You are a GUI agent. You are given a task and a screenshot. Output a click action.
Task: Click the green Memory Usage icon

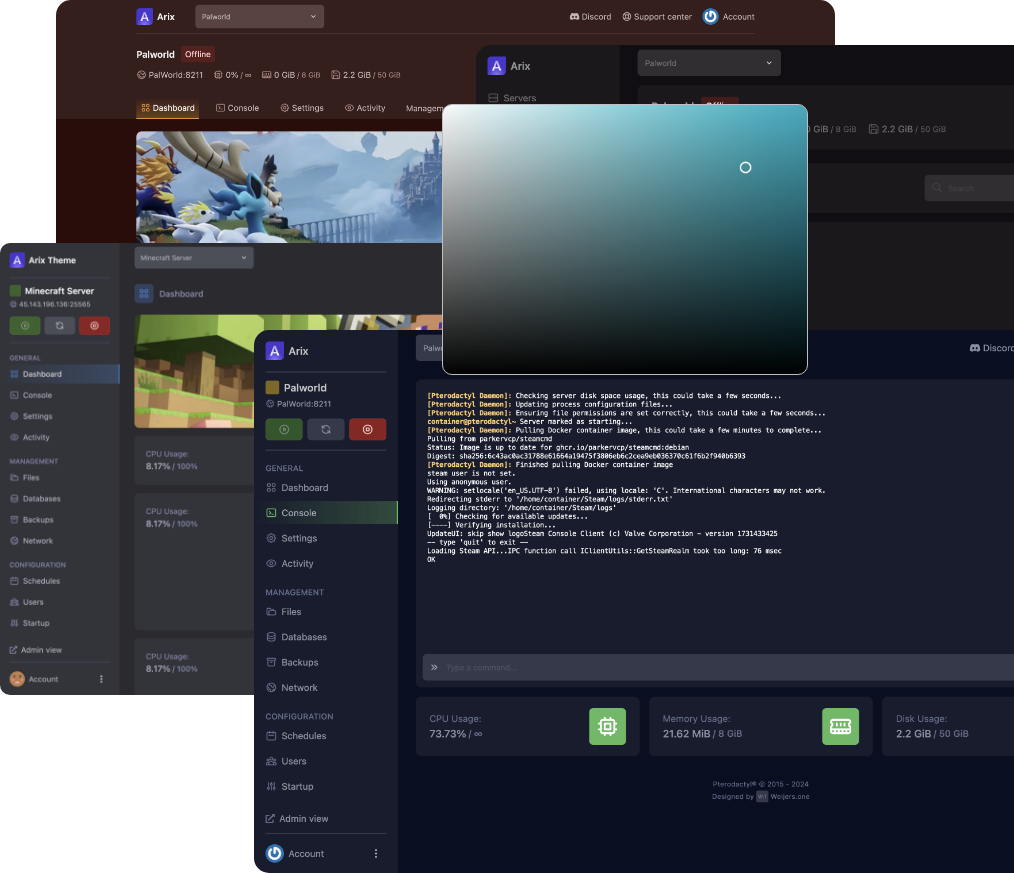840,726
